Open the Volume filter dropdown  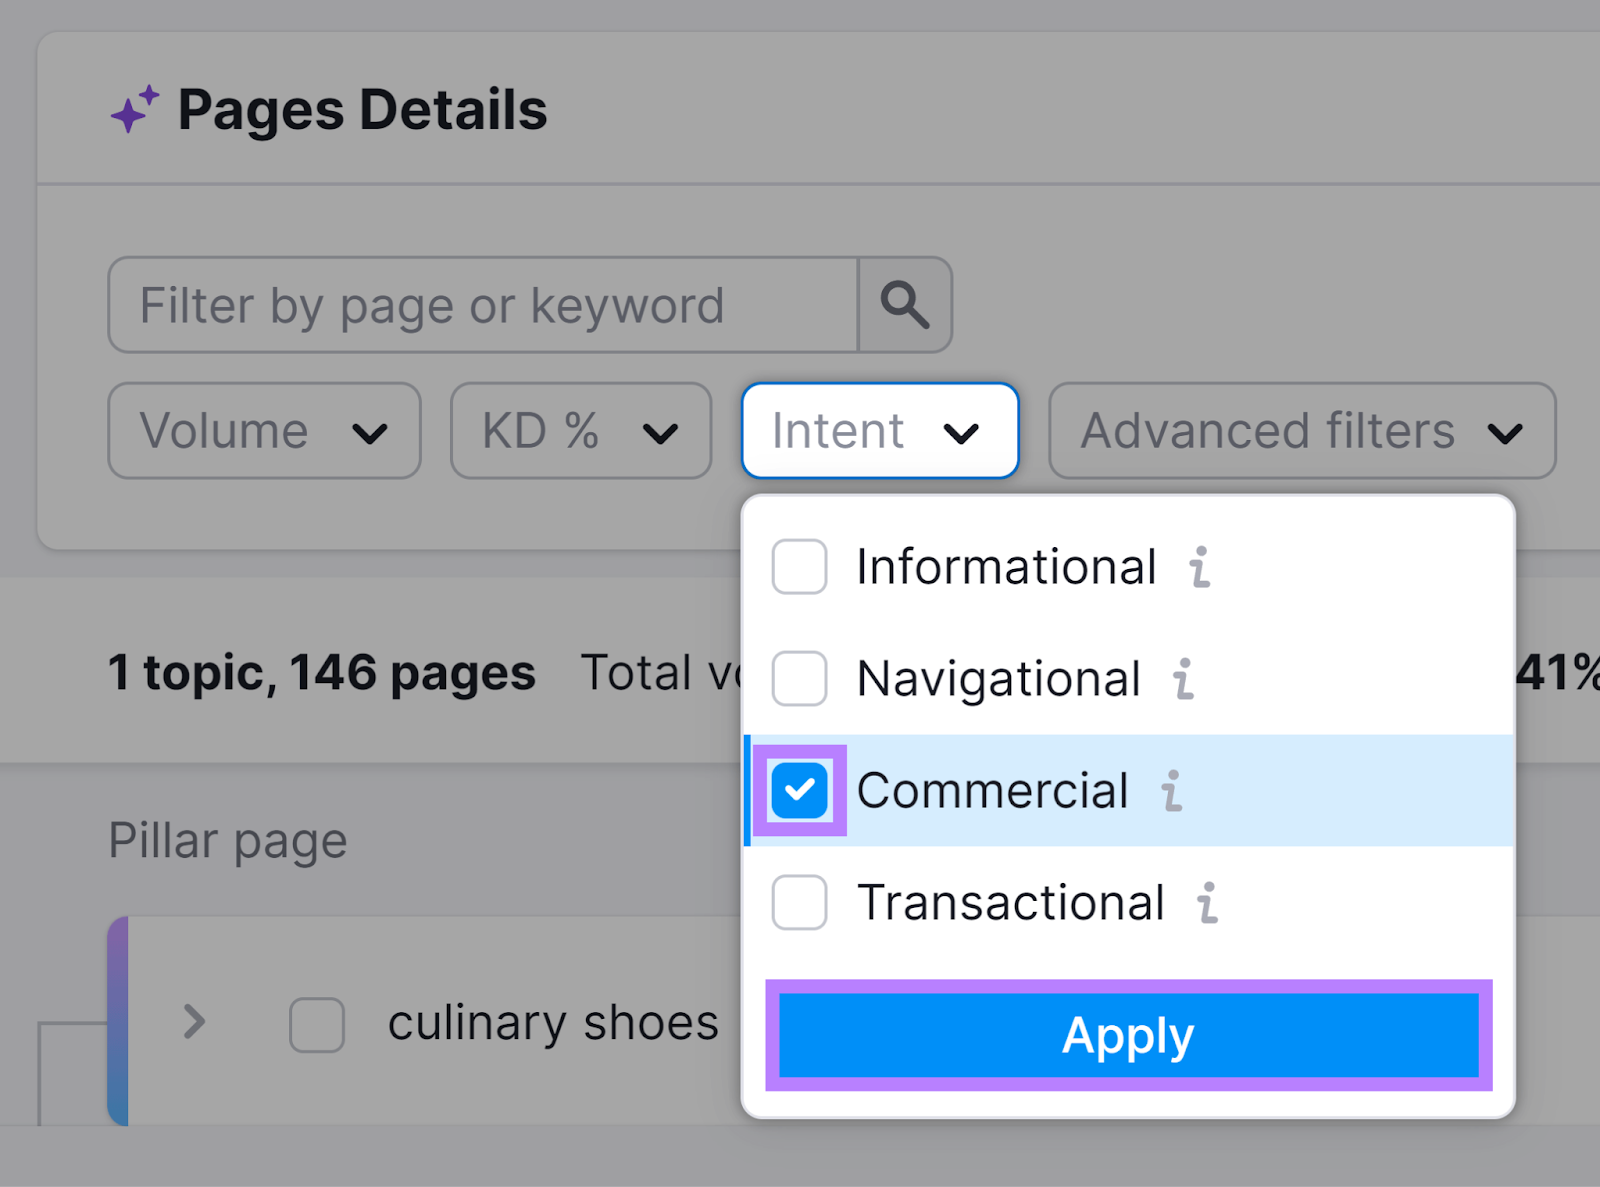pyautogui.click(x=263, y=431)
